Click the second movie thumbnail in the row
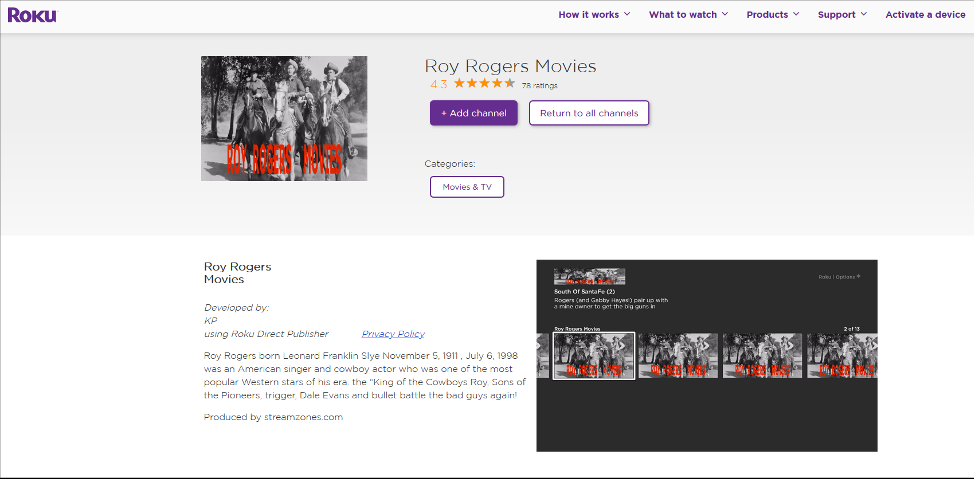This screenshot has height=479, width=974. click(678, 355)
